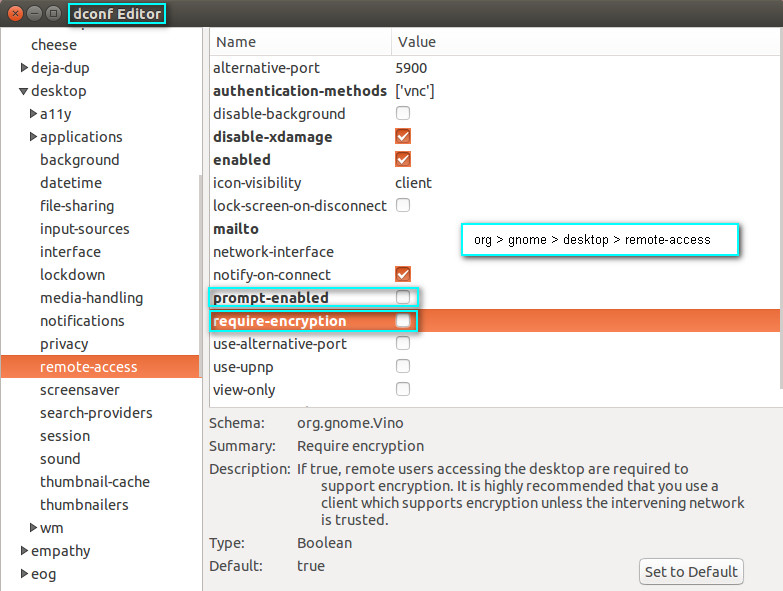The height and width of the screenshot is (591, 783).
Task: Expand the applications tree arrow
Action: click(x=34, y=137)
